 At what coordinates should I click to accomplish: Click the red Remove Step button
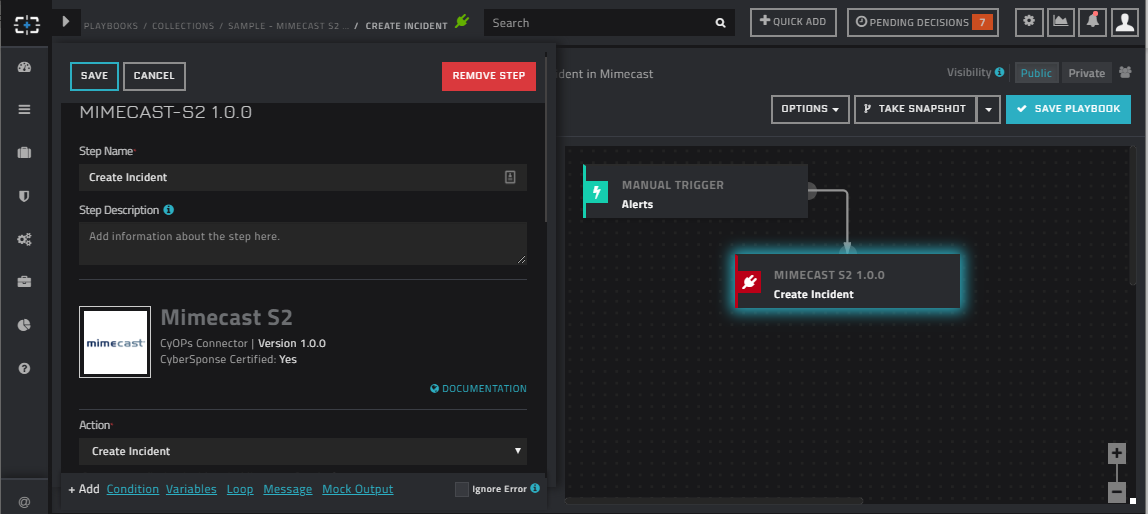489,76
